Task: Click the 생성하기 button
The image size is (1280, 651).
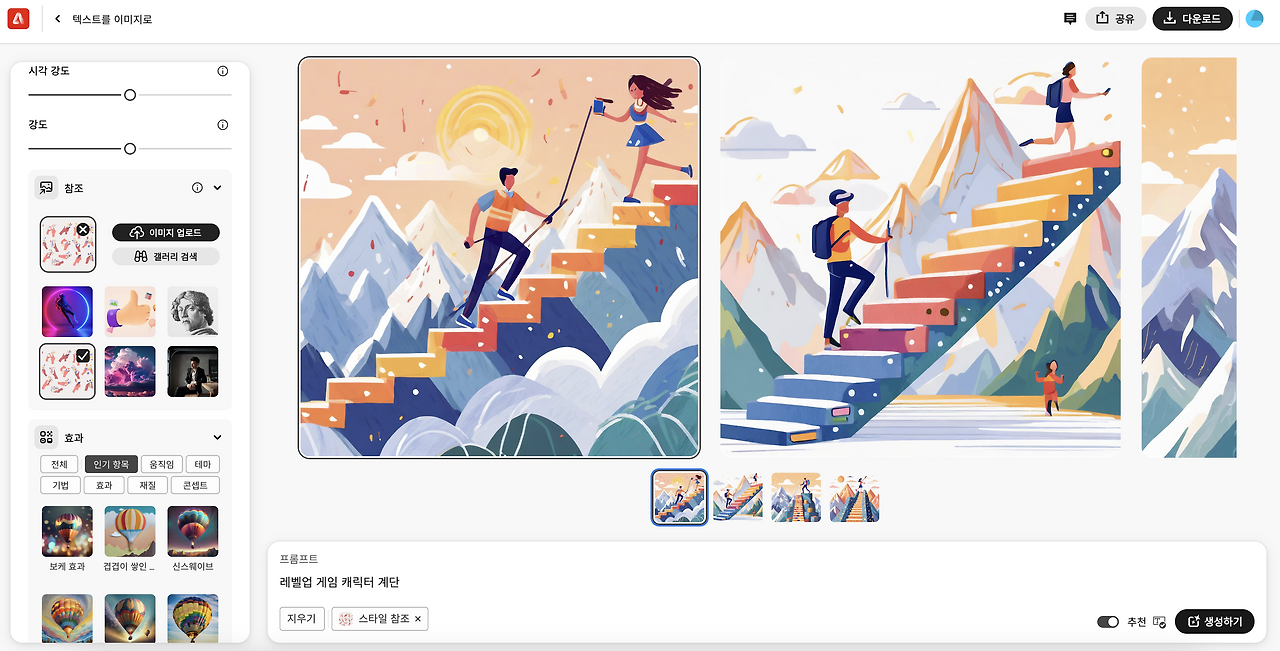Action: pyautogui.click(x=1214, y=622)
